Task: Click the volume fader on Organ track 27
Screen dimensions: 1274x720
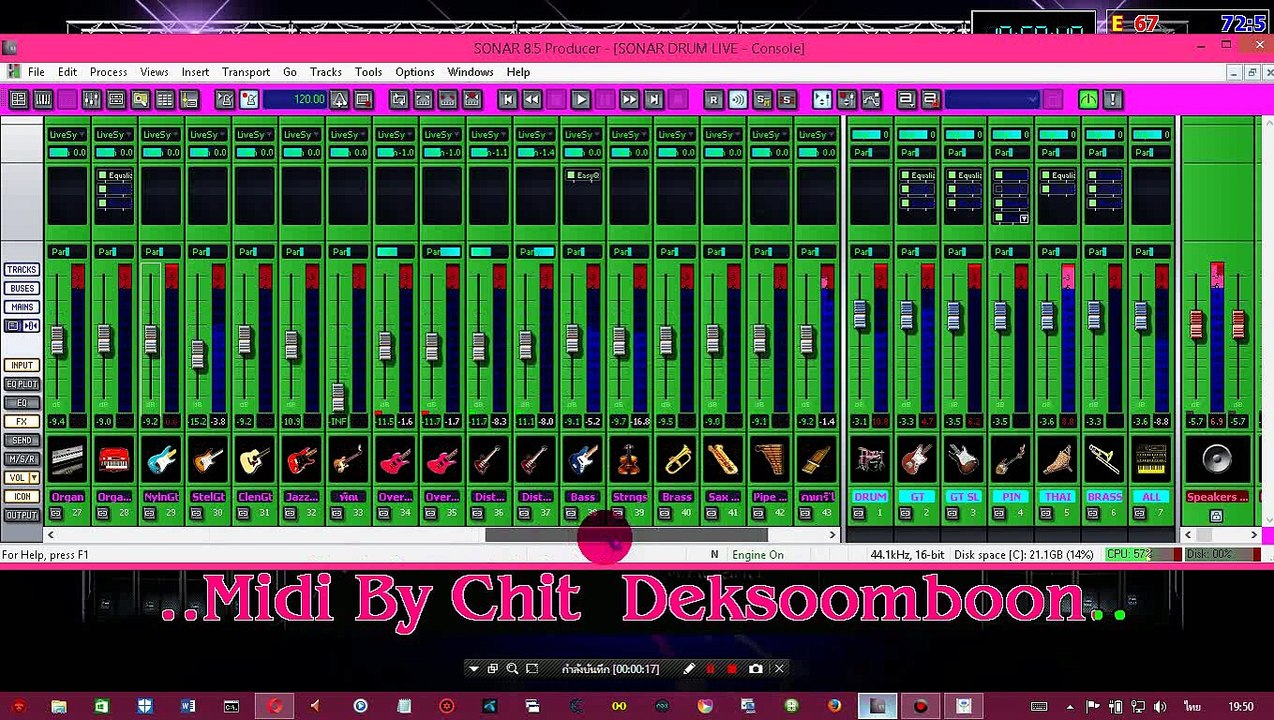Action: click(x=57, y=341)
